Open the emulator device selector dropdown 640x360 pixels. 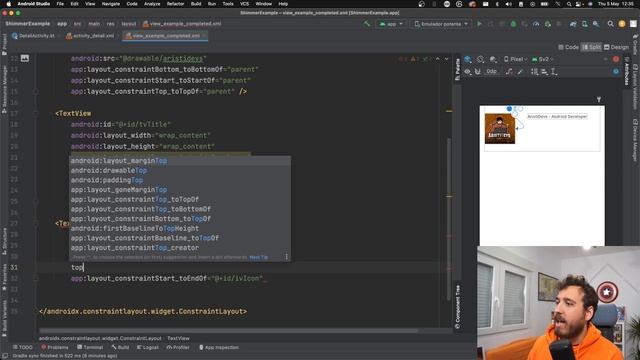click(x=441, y=24)
